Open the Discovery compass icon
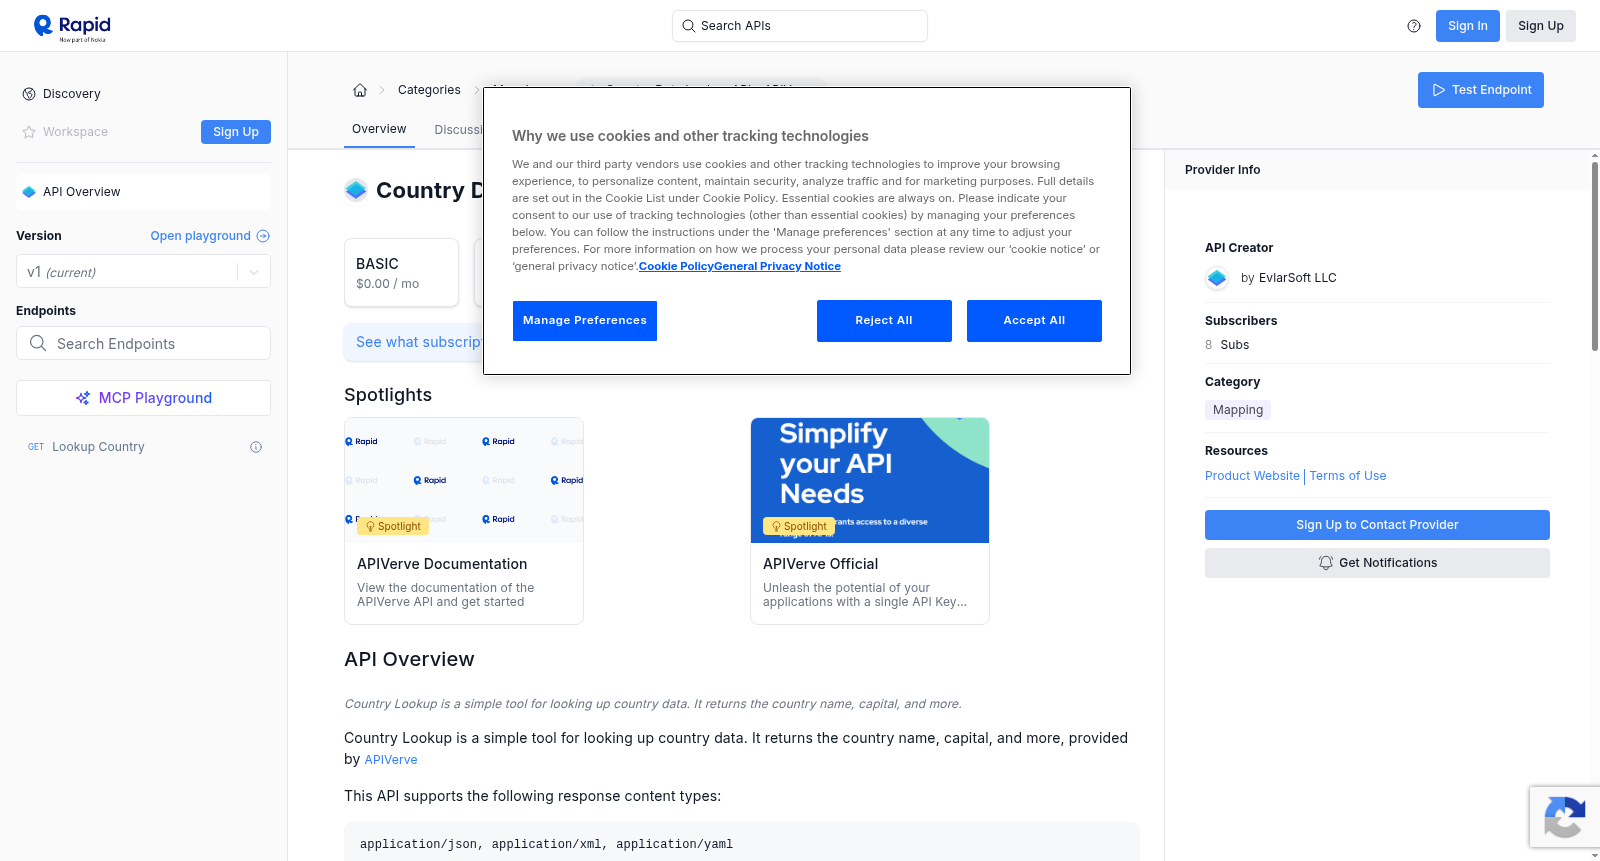Viewport: 1600px width, 861px height. point(29,94)
